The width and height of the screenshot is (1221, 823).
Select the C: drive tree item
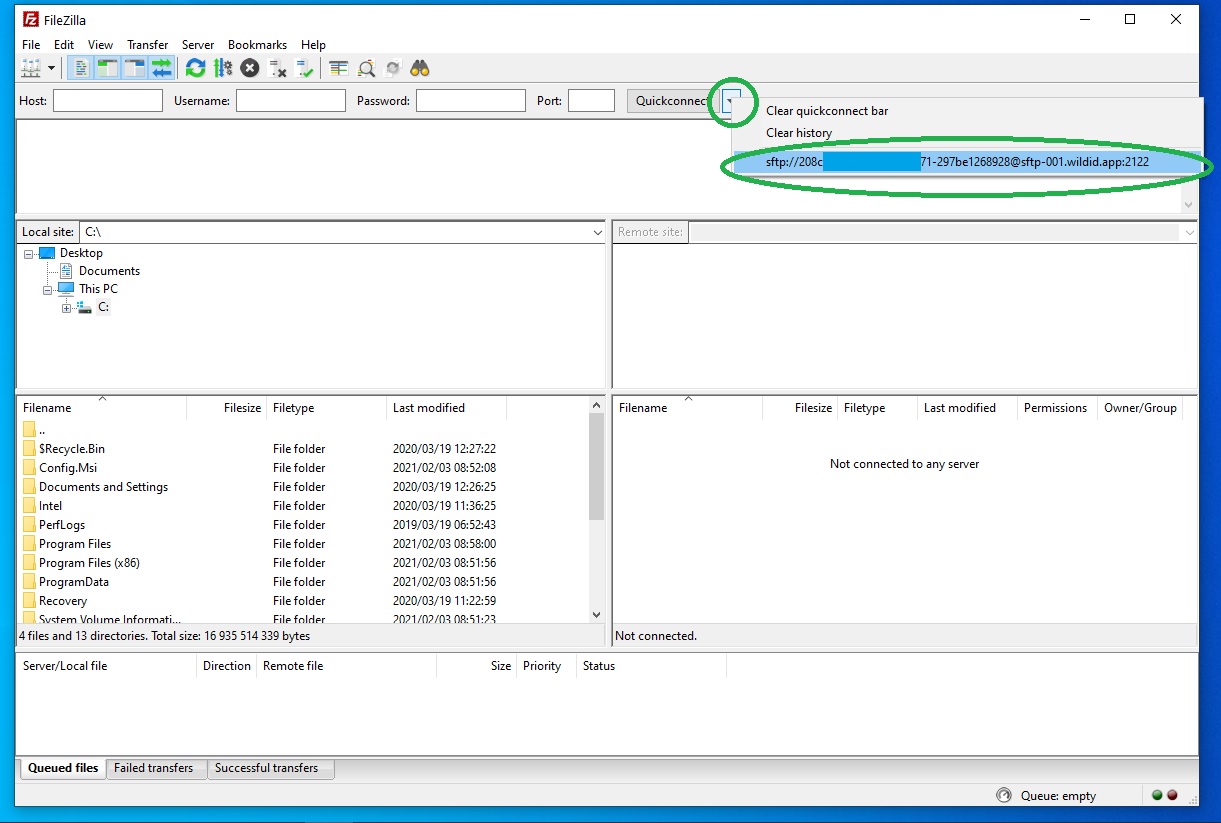tap(103, 307)
